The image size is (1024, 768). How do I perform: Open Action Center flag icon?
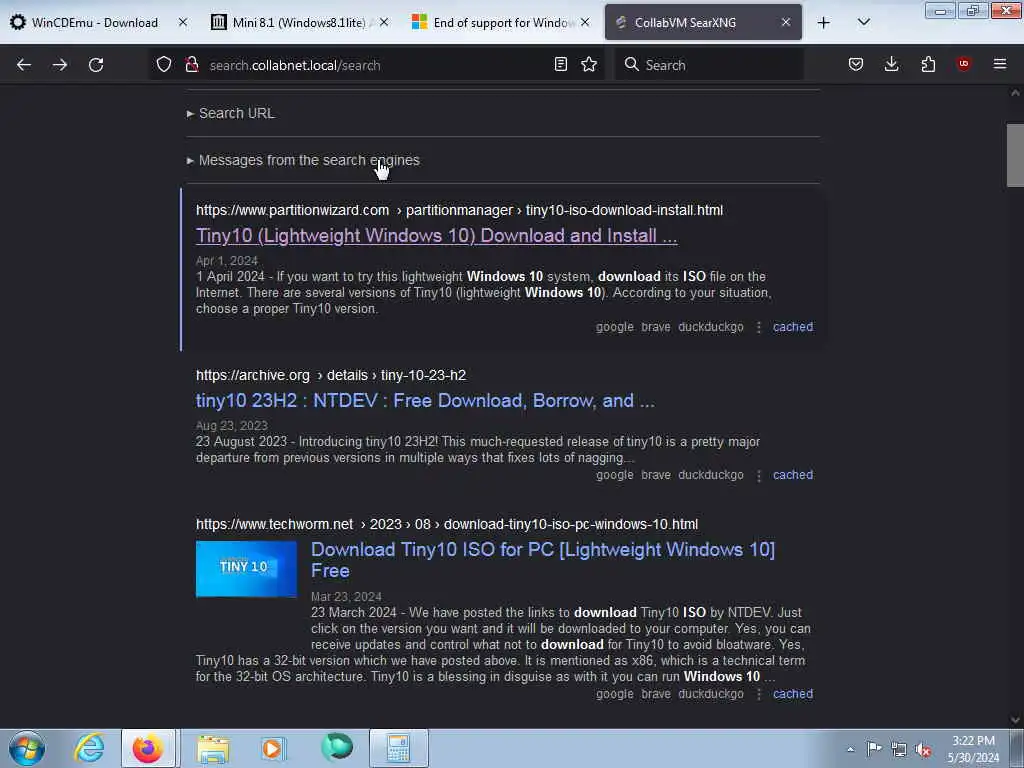[x=874, y=748]
